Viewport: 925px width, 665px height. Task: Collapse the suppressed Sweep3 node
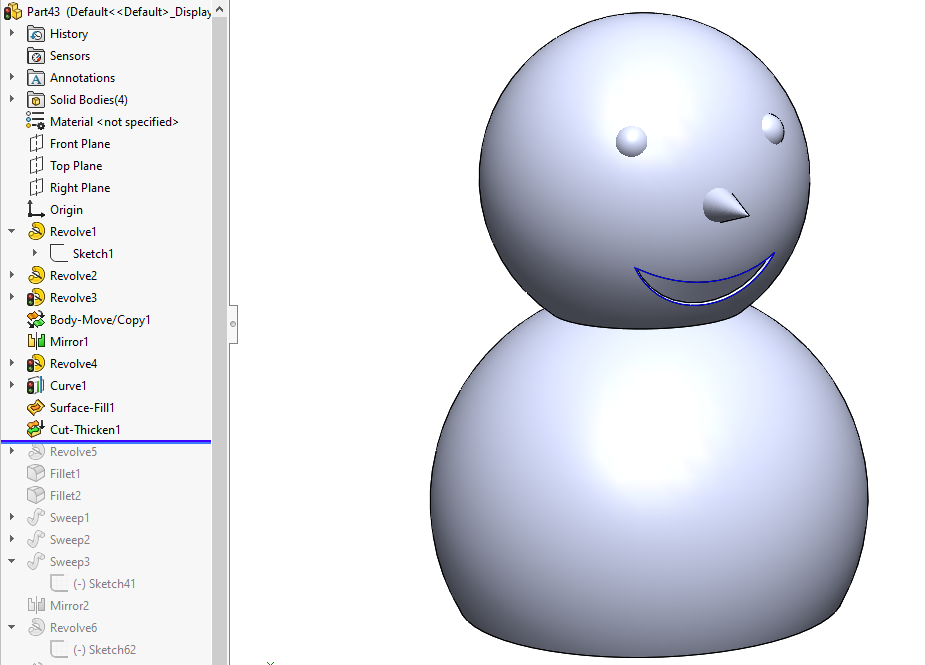pos(12,561)
